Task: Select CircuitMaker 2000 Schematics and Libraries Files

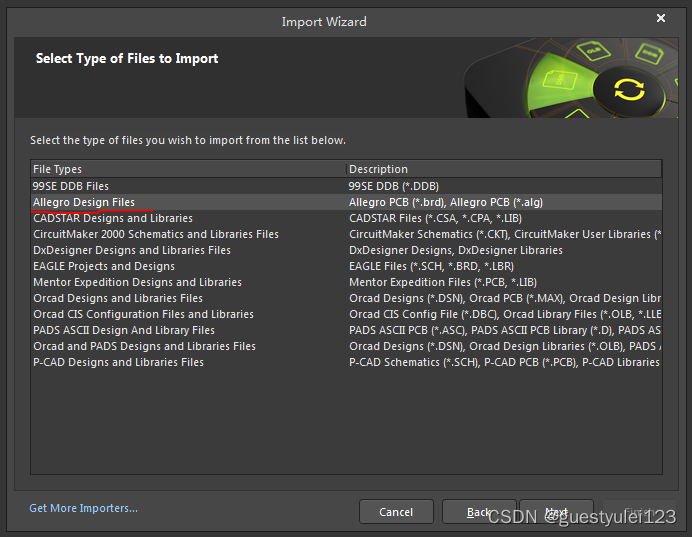Action: [156, 234]
